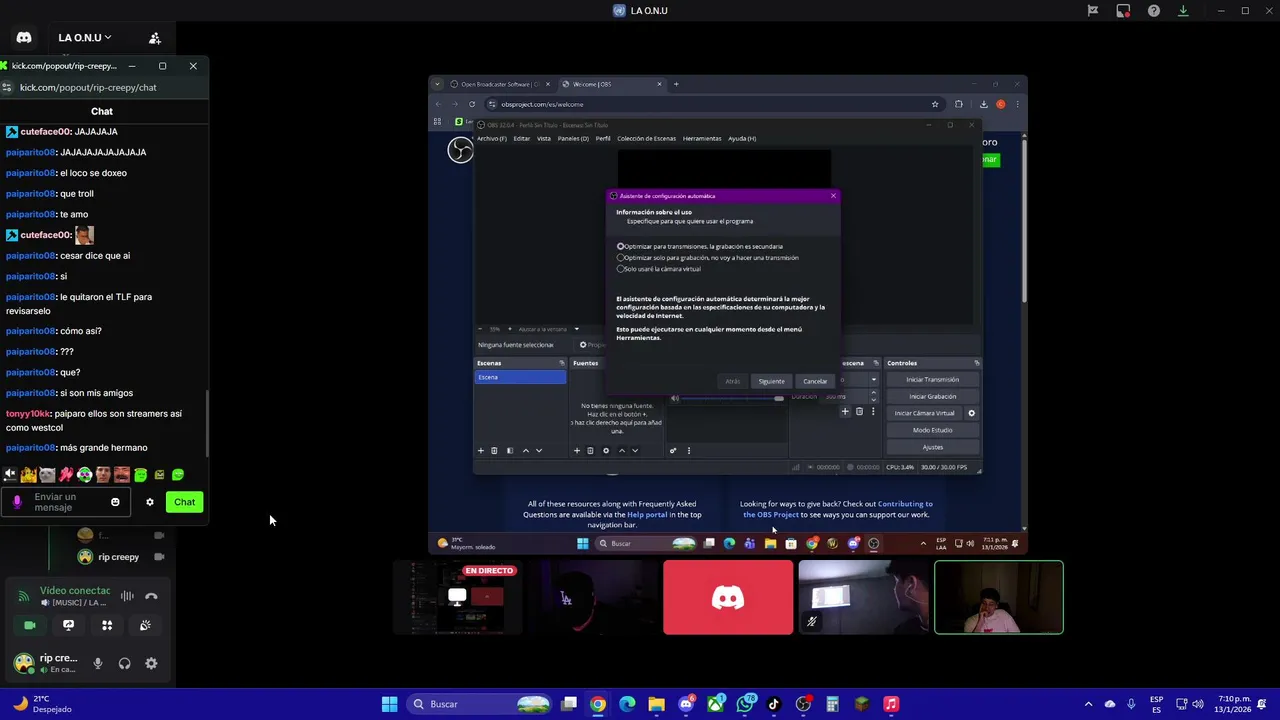Select the red Discord logo participant tile

click(x=728, y=597)
